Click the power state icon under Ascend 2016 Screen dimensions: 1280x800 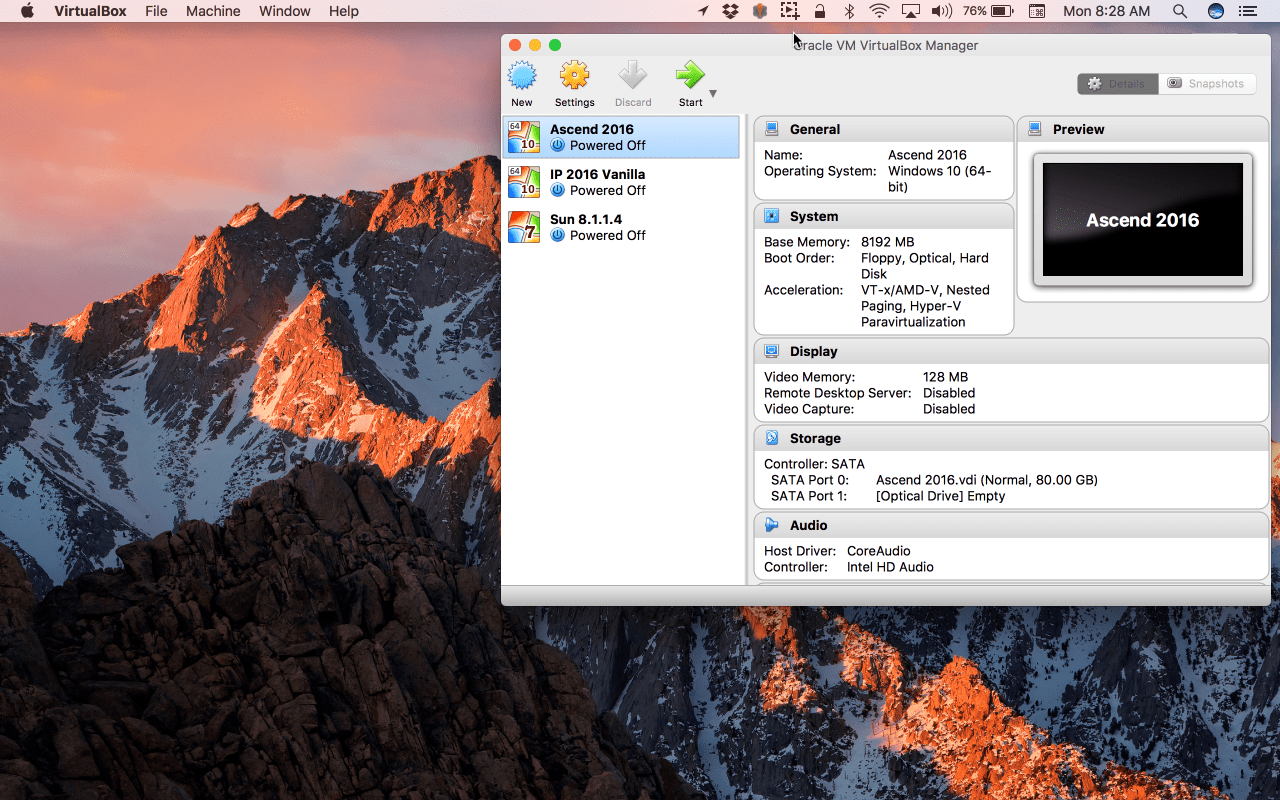pos(558,146)
